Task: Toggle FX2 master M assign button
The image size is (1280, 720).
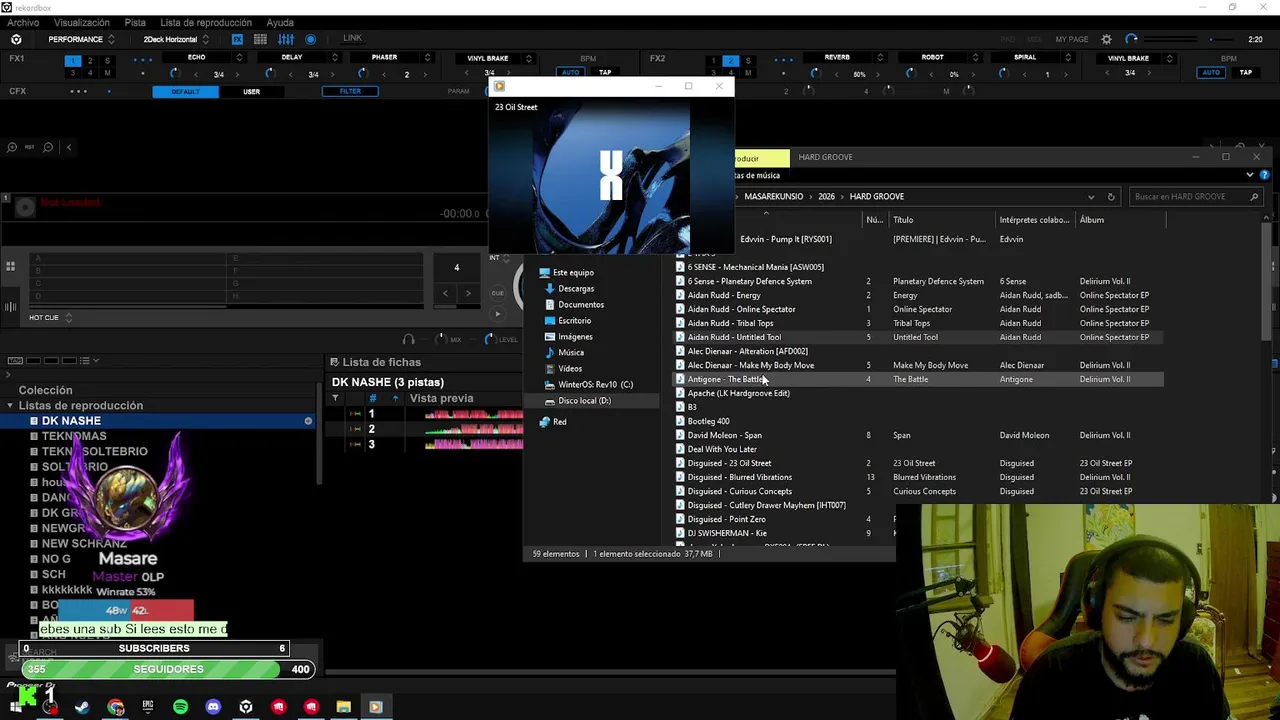Action: pyautogui.click(x=748, y=73)
